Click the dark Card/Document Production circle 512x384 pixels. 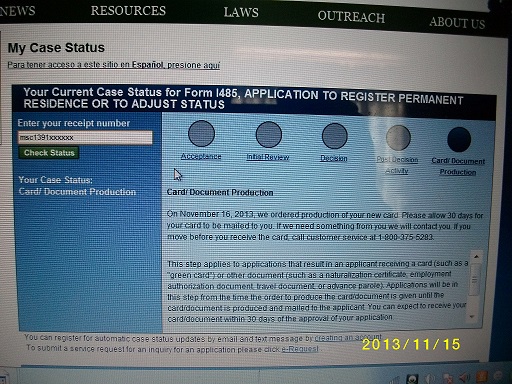pyautogui.click(x=459, y=139)
